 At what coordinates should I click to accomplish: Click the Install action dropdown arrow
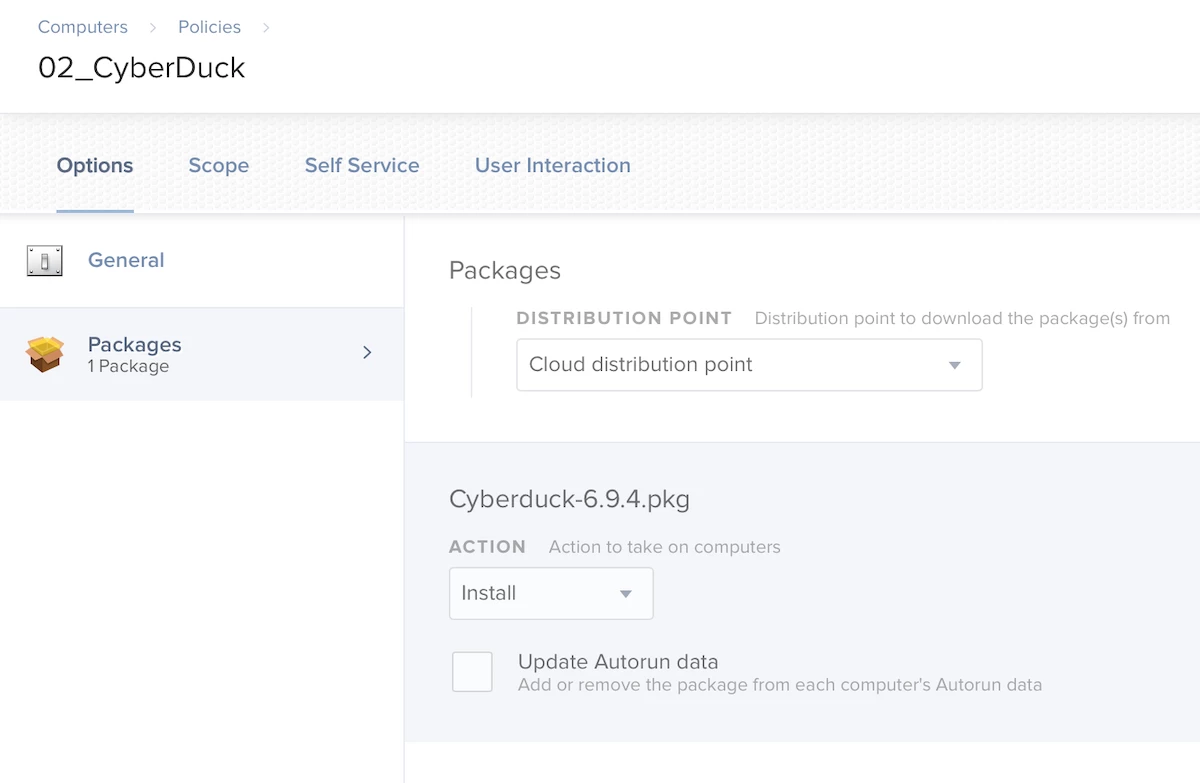[x=626, y=594]
